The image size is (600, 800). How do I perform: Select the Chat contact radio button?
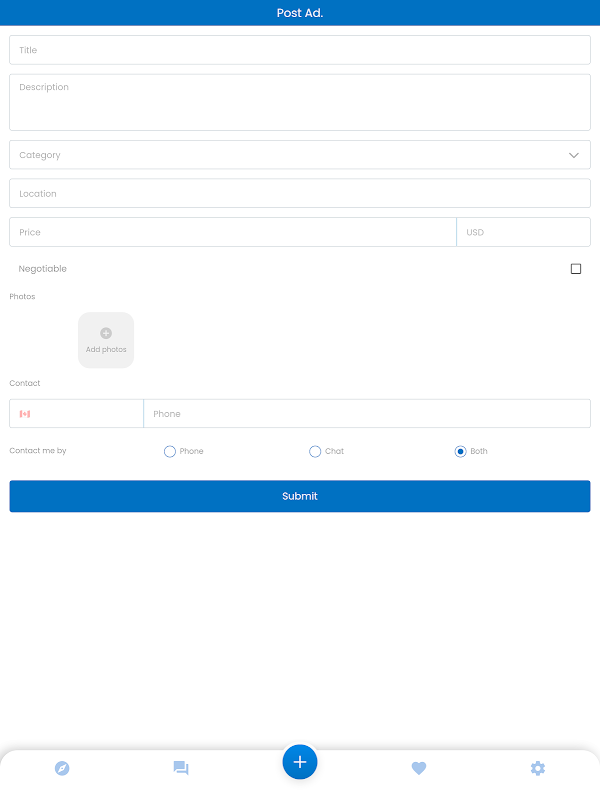pos(315,452)
